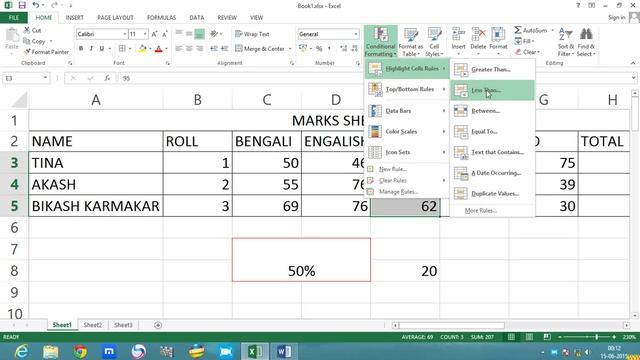Switch to Sheet2 tab
The width and height of the screenshot is (640, 360).
click(93, 325)
